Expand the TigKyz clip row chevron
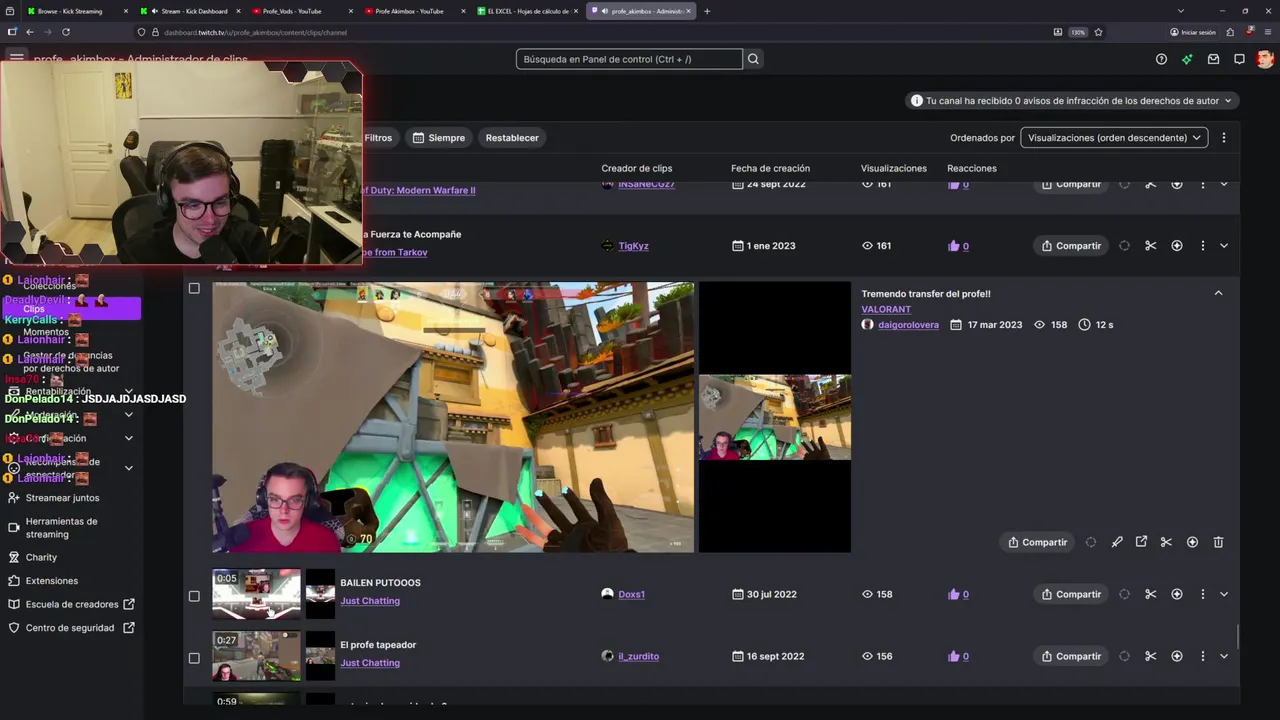 [x=1224, y=246]
